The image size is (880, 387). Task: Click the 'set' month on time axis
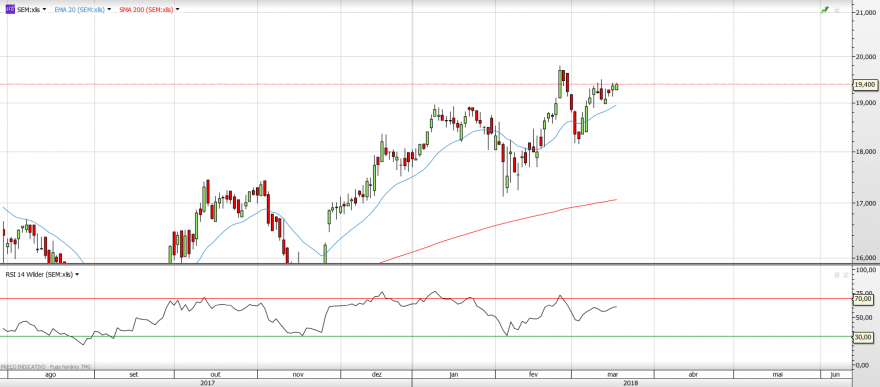point(134,374)
